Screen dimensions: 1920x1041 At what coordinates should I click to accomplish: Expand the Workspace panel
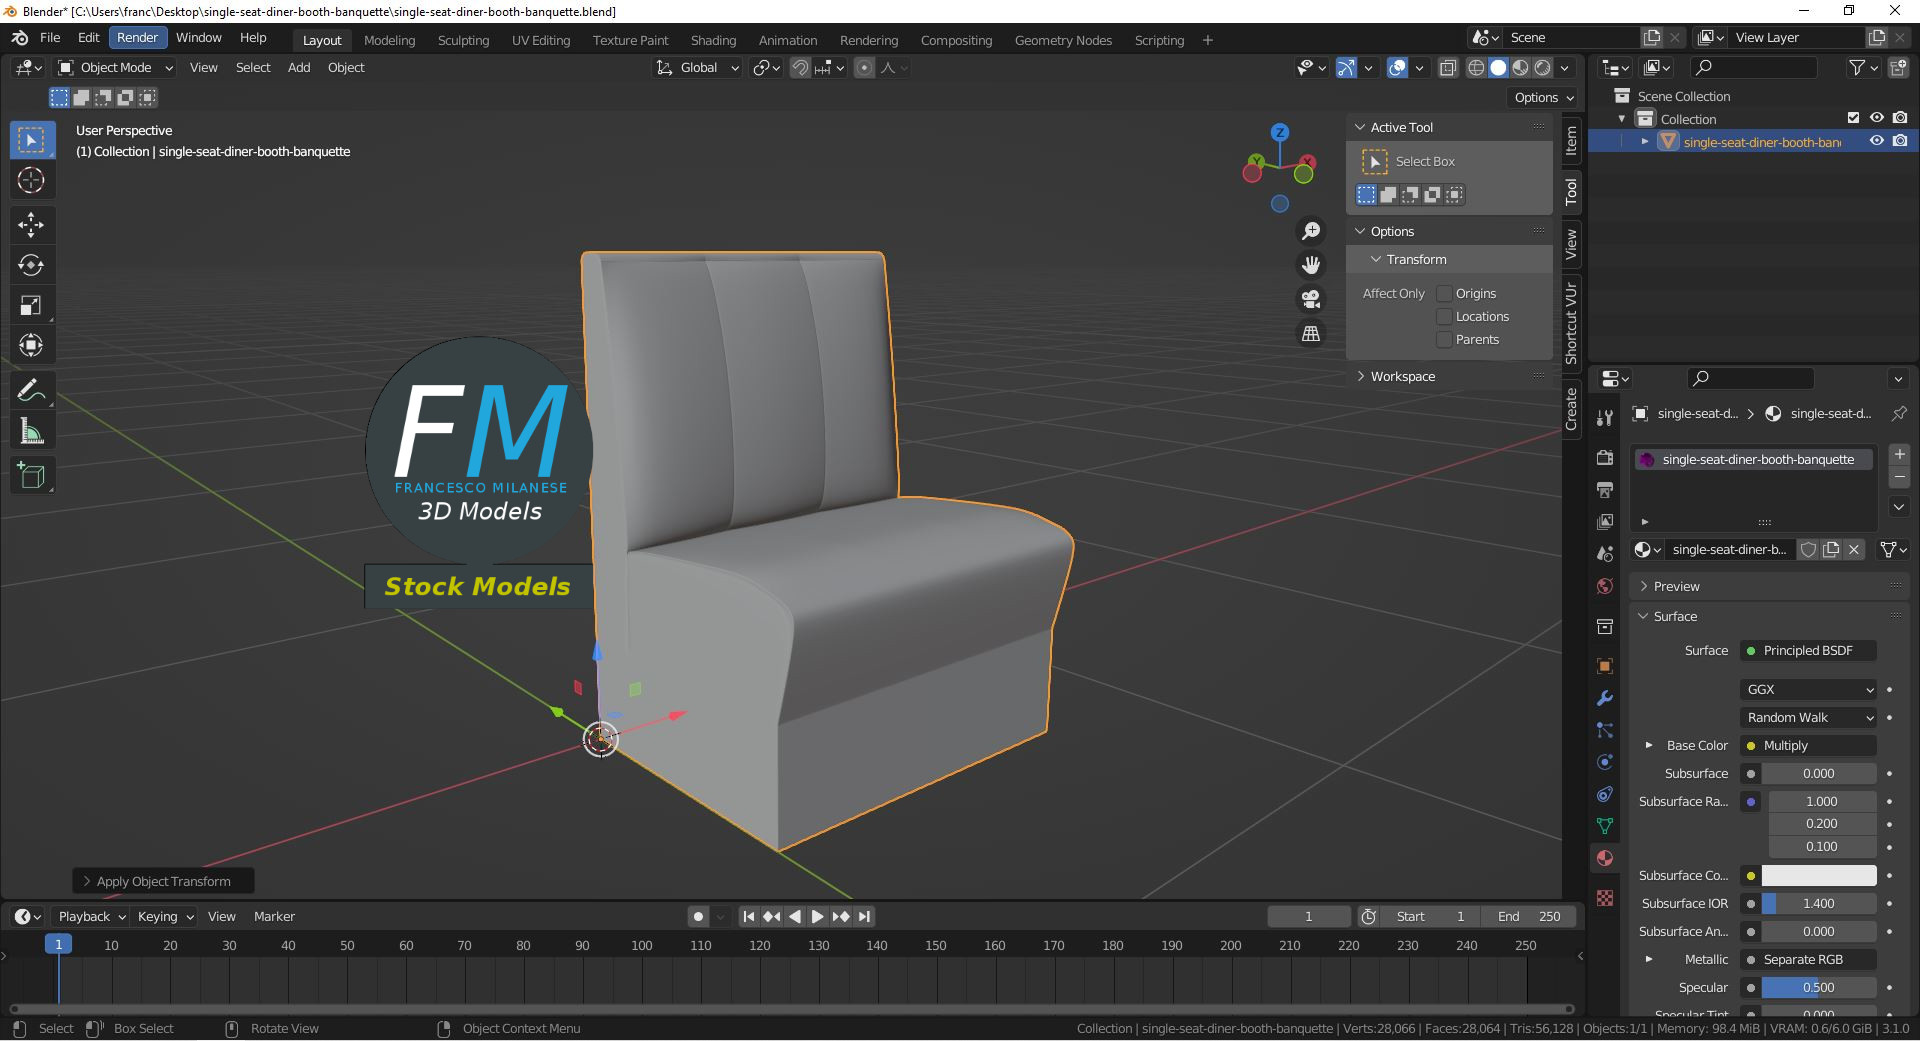pos(1402,377)
